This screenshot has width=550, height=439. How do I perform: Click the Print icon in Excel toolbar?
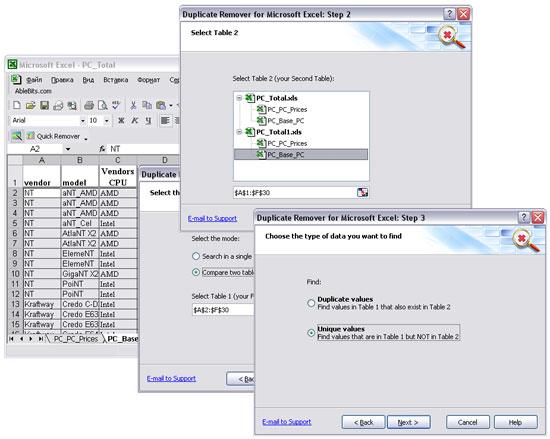pyautogui.click(x=89, y=105)
